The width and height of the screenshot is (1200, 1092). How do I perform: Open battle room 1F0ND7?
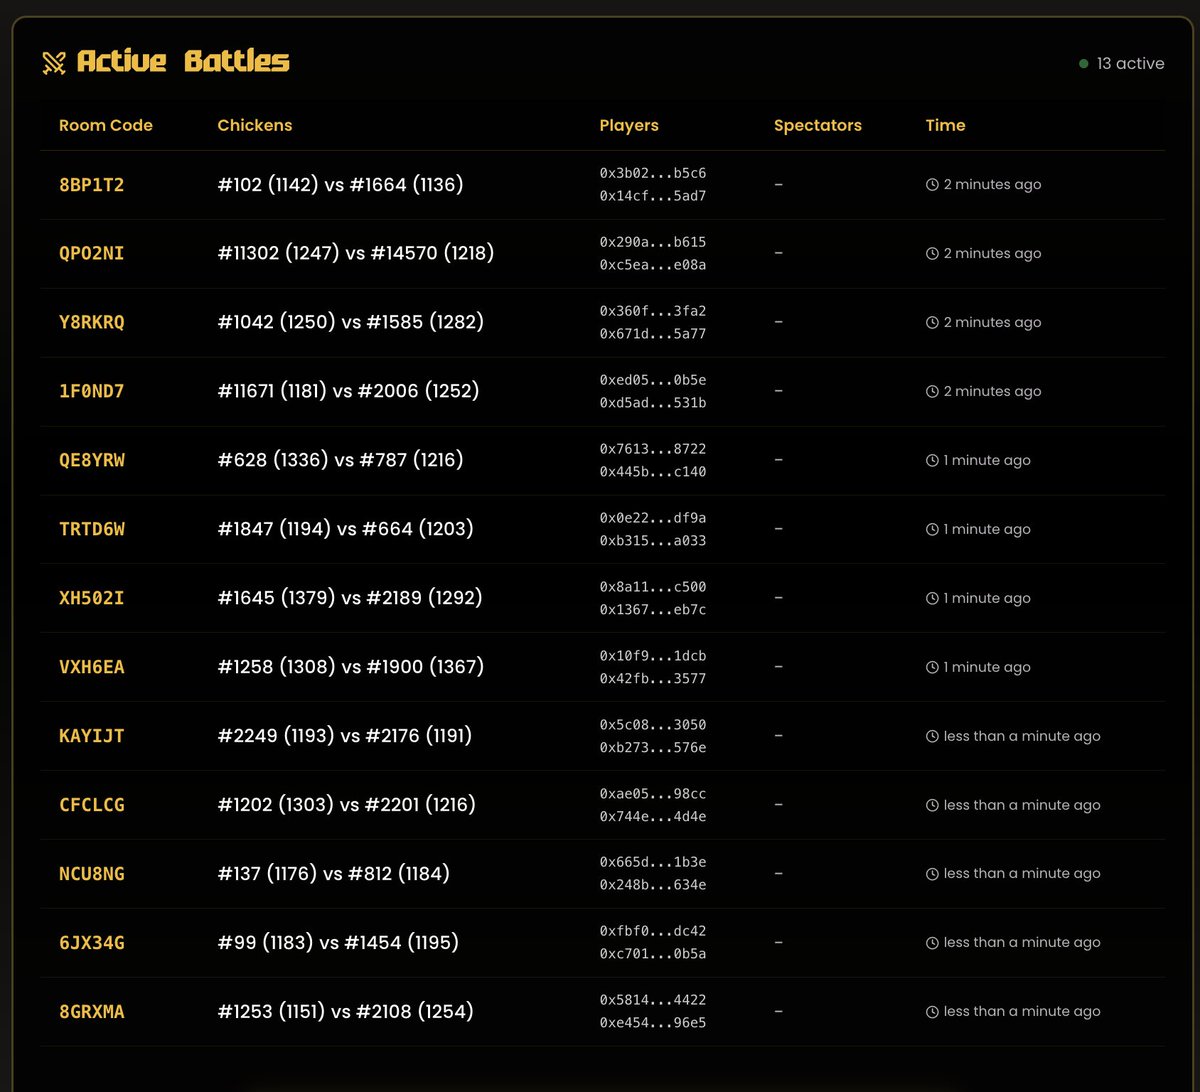[x=92, y=392]
